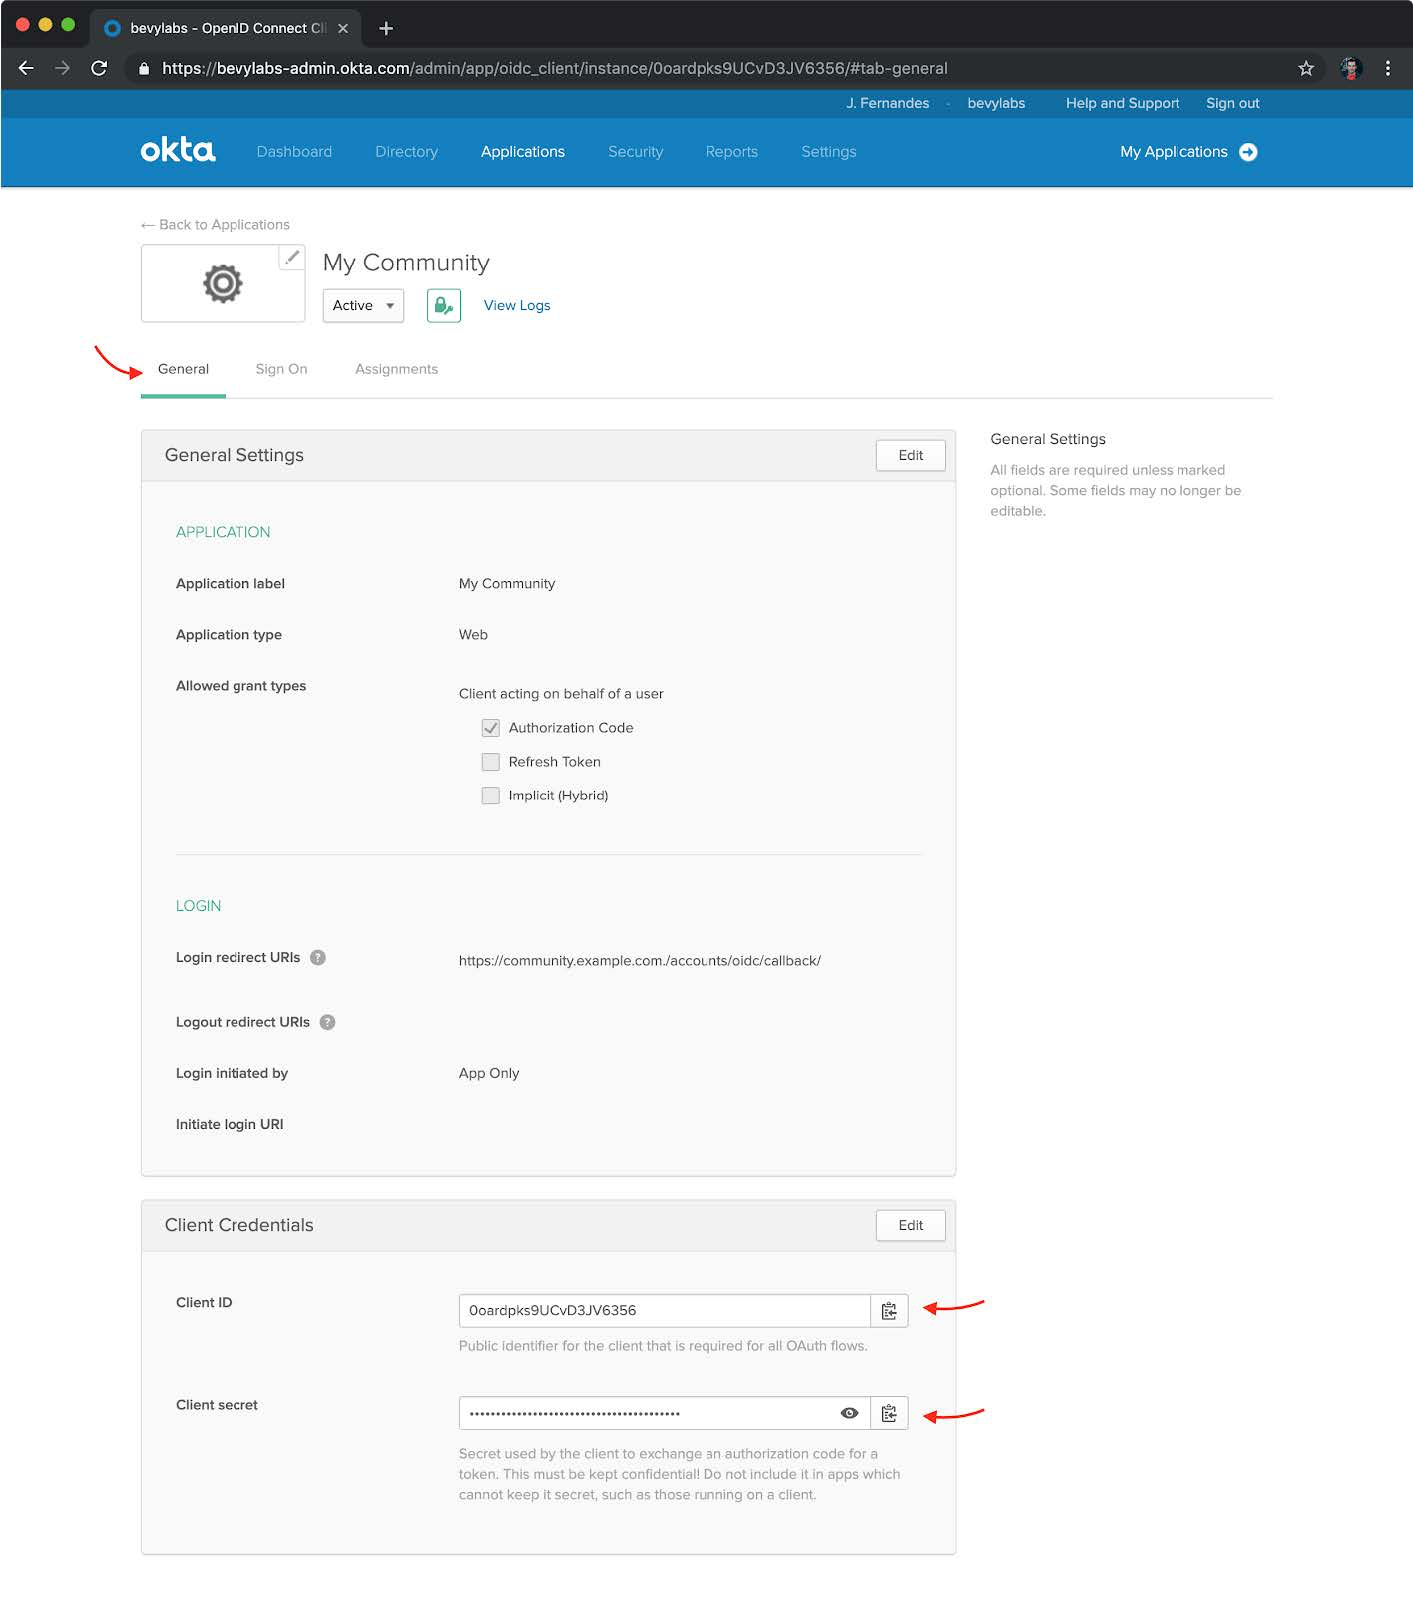The width and height of the screenshot is (1413, 1597).
Task: Open browser three-dot menu
Action: pyautogui.click(x=1387, y=68)
